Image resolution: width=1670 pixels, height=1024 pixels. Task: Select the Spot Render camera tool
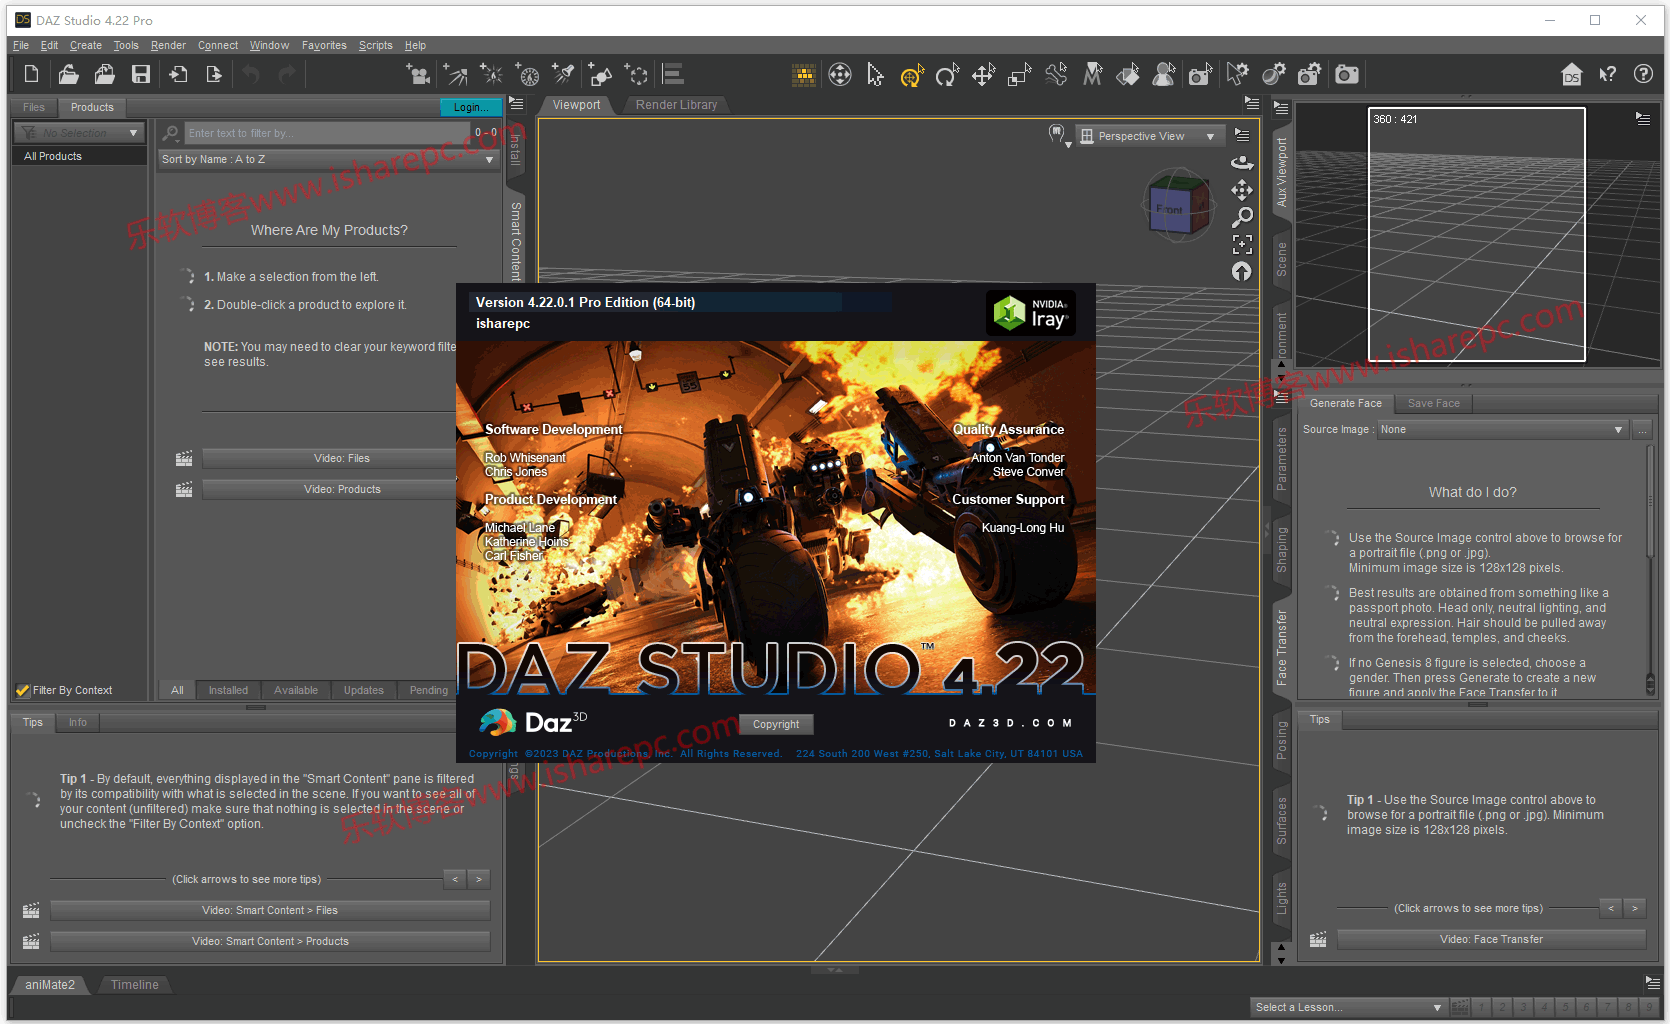[x=1200, y=74]
